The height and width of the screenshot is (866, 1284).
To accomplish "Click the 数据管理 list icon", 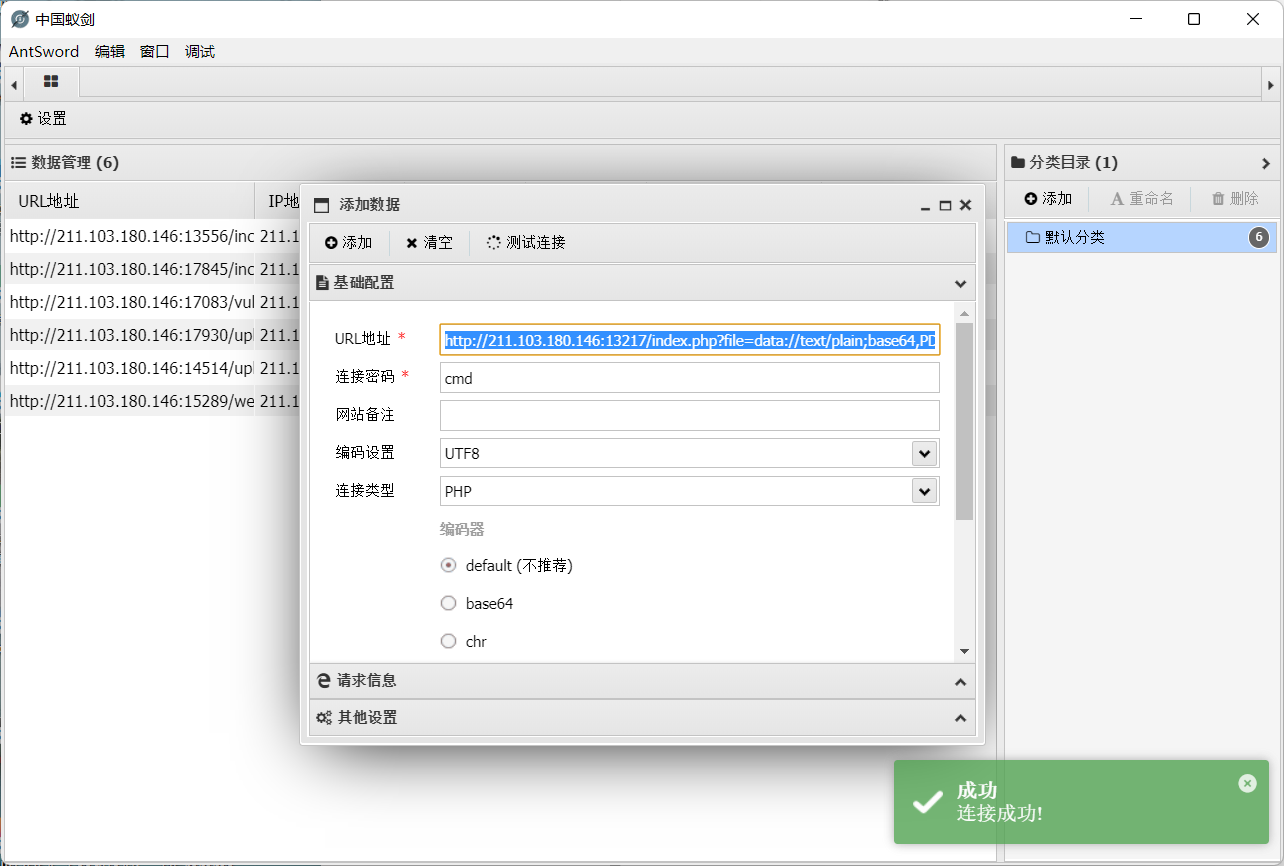I will pos(18,163).
